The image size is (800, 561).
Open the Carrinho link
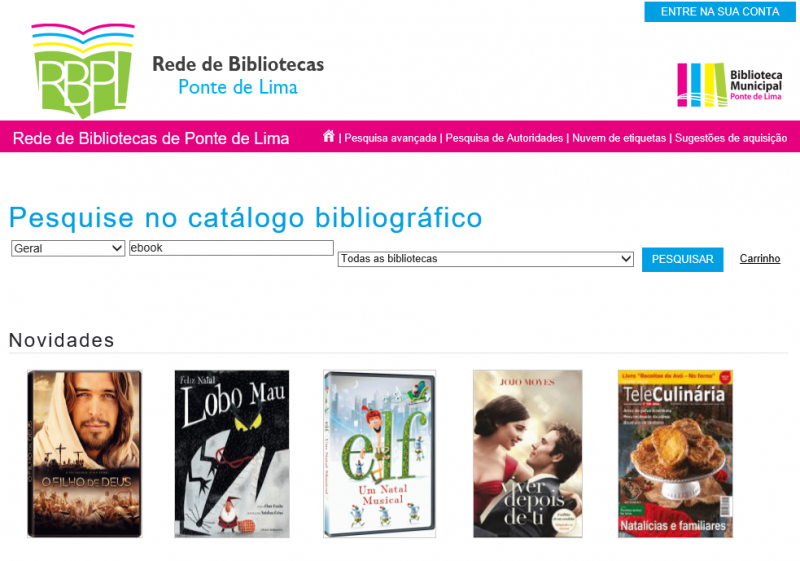[760, 259]
